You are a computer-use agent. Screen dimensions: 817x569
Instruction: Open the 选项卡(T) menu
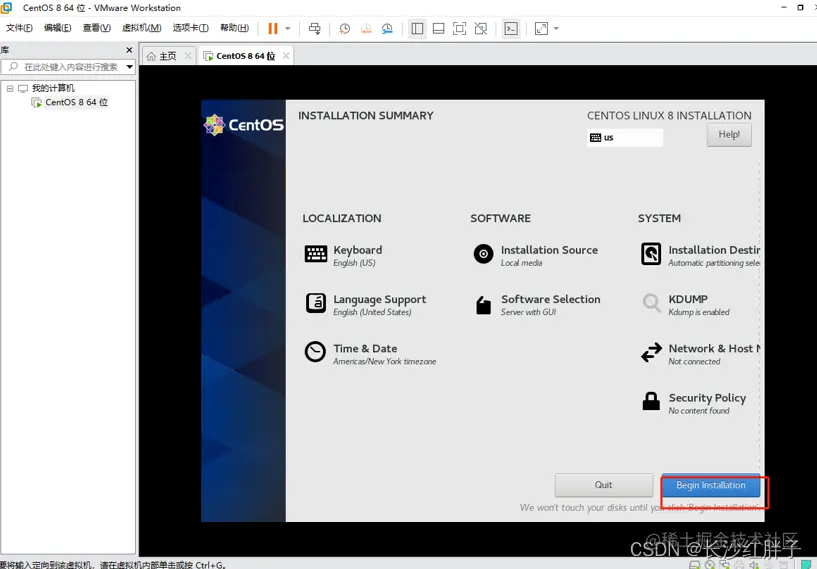click(x=190, y=28)
